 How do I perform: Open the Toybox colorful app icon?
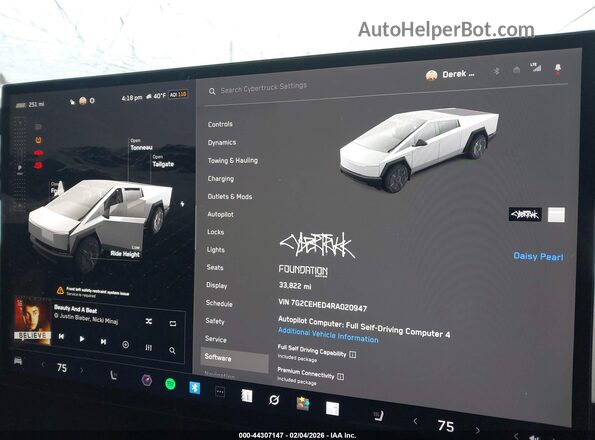click(x=303, y=404)
